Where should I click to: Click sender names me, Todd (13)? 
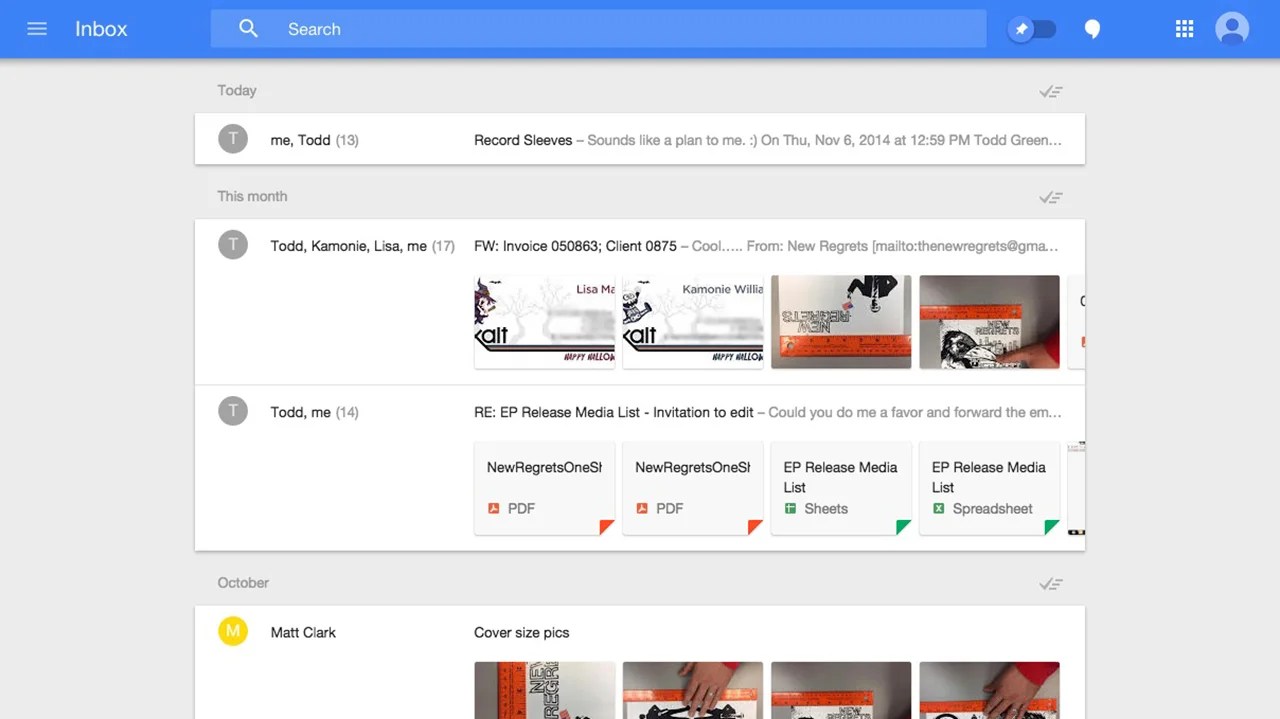314,140
